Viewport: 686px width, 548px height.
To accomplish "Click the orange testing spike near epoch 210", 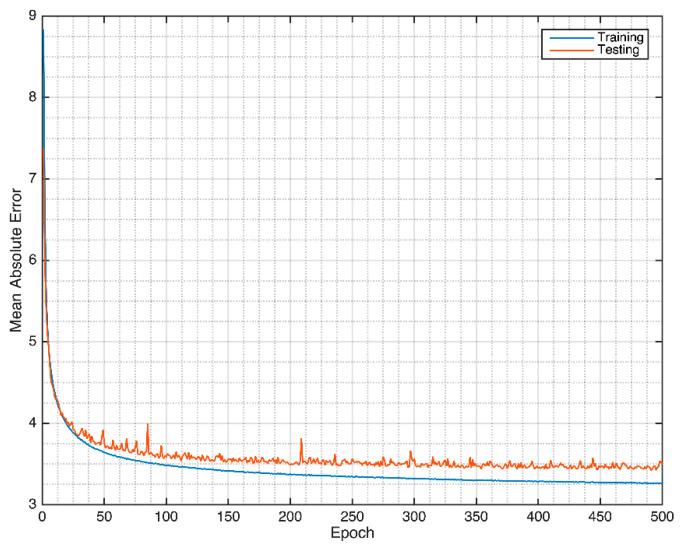I will click(x=301, y=440).
